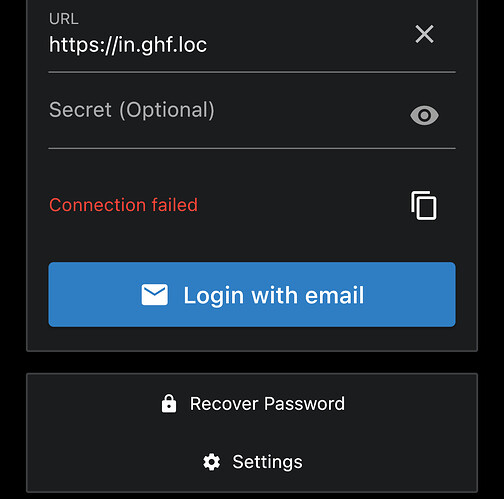Click the envelope icon on the login button

(x=154, y=295)
